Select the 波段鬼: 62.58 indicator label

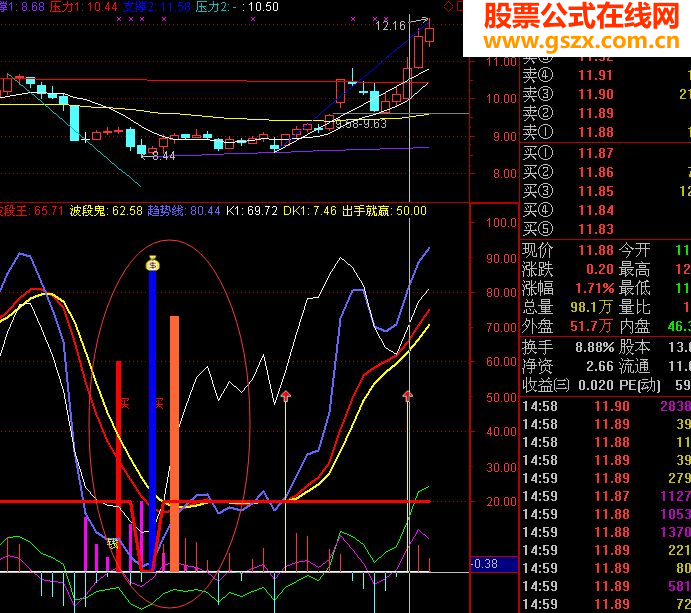point(106,211)
